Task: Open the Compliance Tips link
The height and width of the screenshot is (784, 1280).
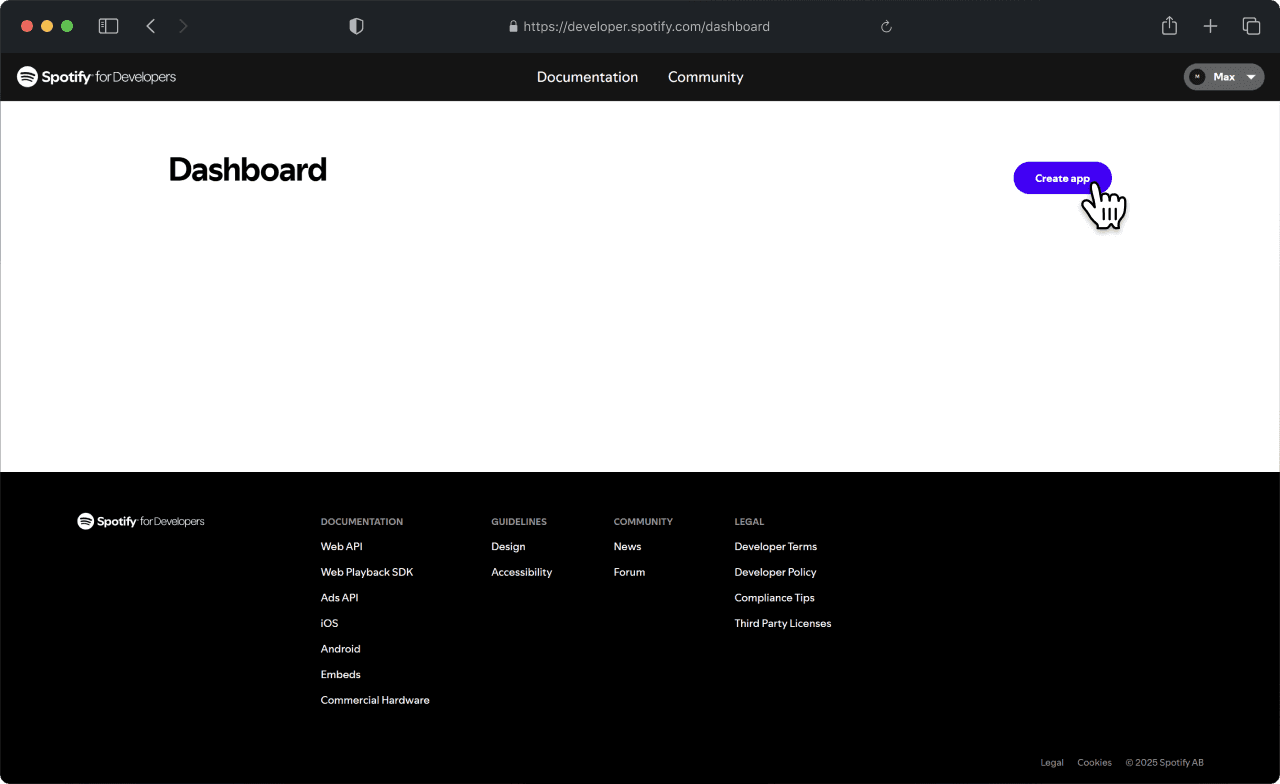Action: (x=774, y=598)
